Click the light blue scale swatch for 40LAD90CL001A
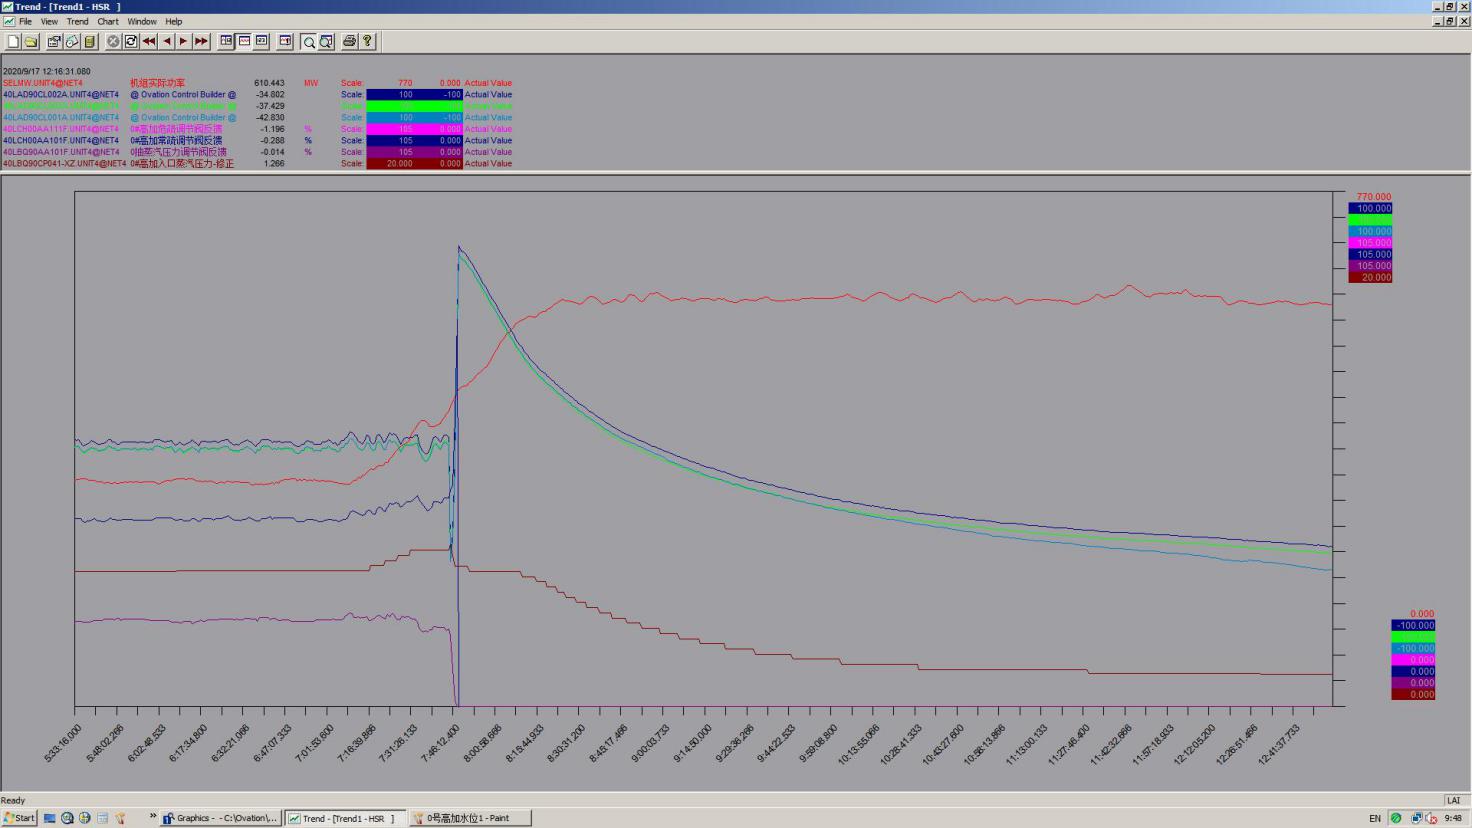This screenshot has height=828, width=1472. click(414, 117)
